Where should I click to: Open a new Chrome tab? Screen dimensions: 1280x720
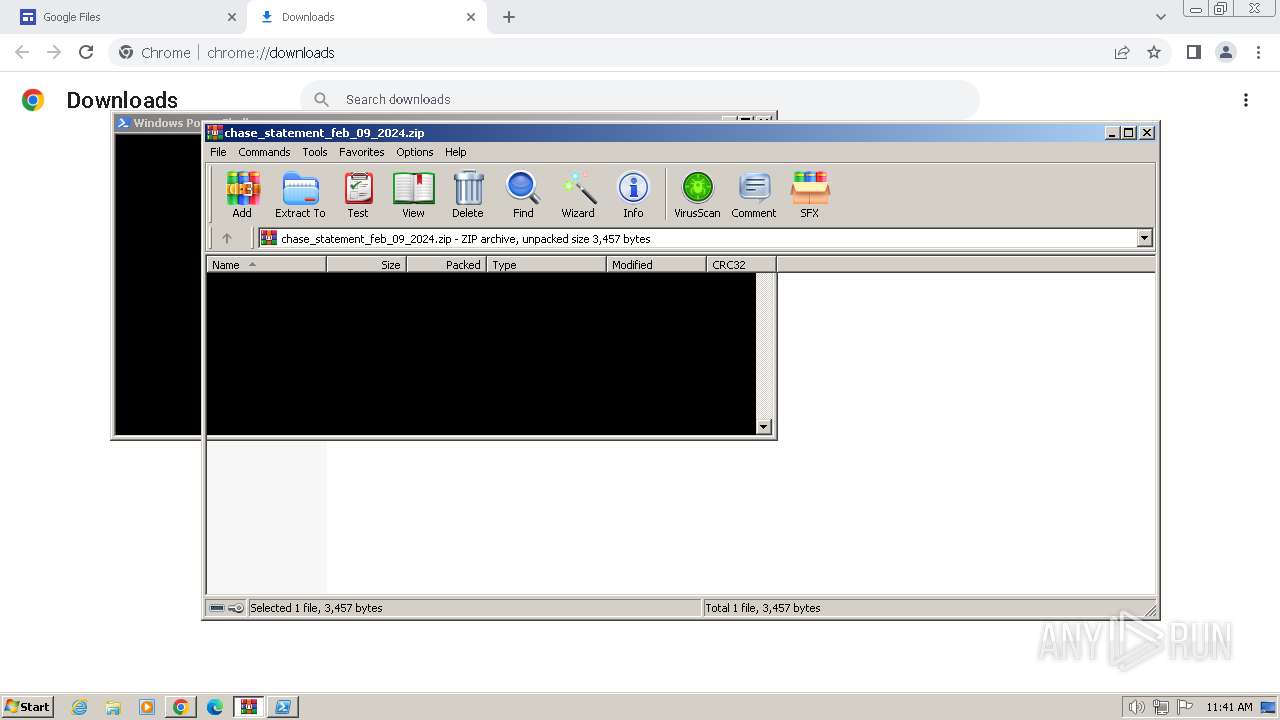click(509, 17)
